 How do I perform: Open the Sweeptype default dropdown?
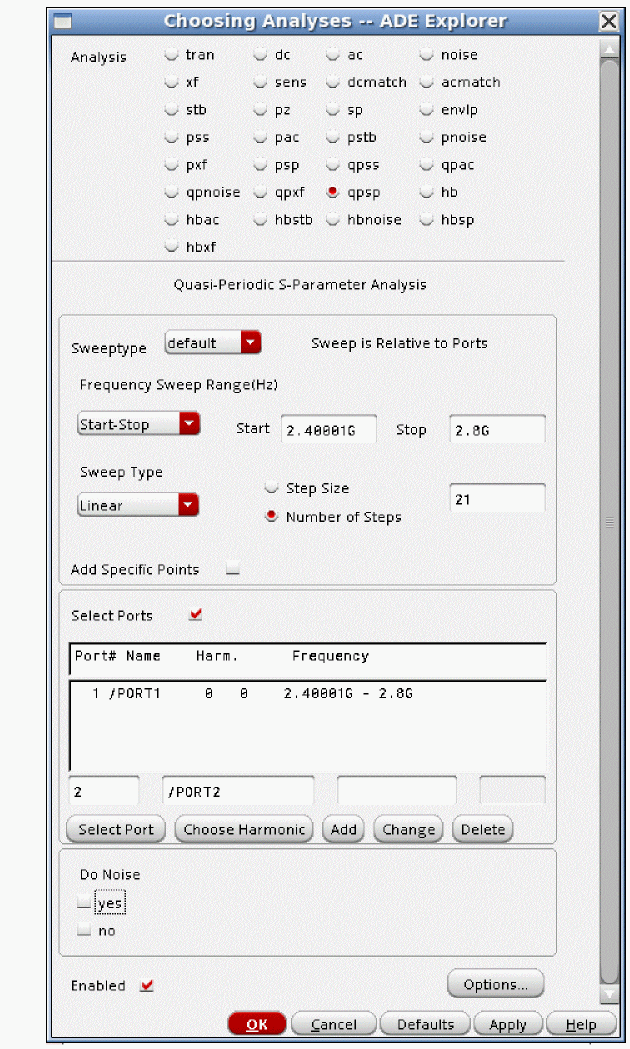pyautogui.click(x=212, y=343)
